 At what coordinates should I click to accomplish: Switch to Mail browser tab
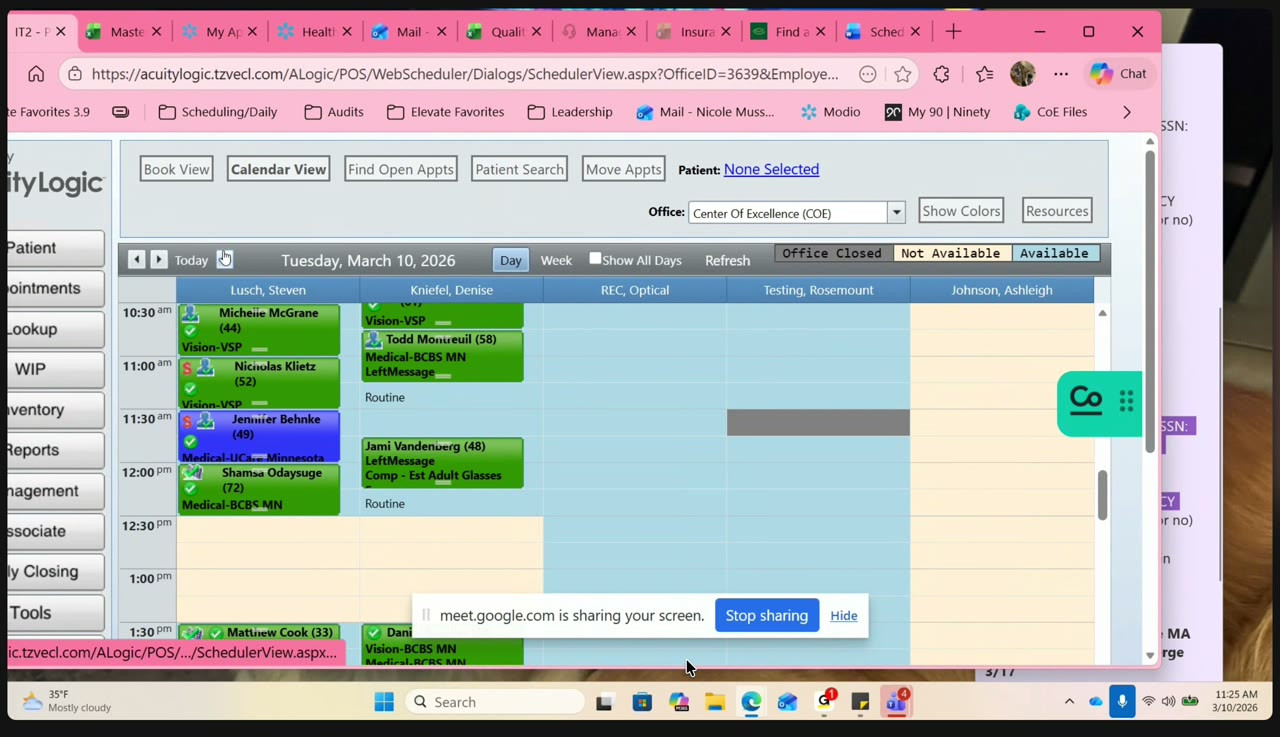[x=408, y=32]
